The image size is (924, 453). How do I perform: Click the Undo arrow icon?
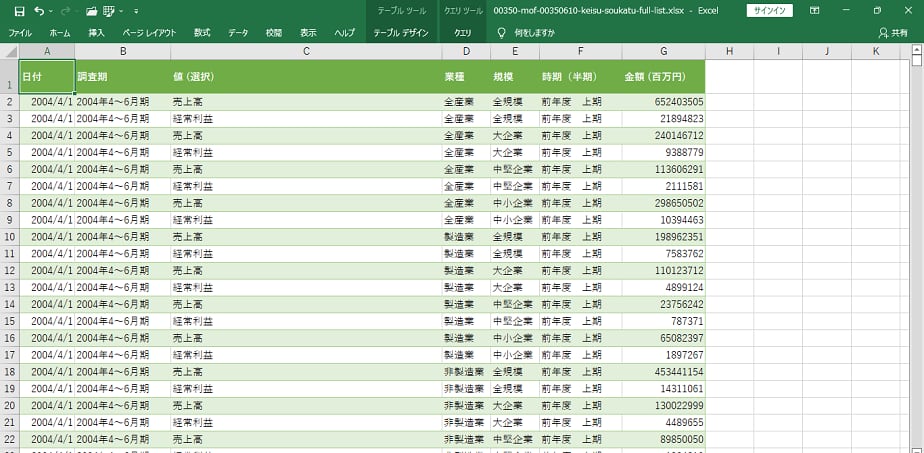coord(39,10)
